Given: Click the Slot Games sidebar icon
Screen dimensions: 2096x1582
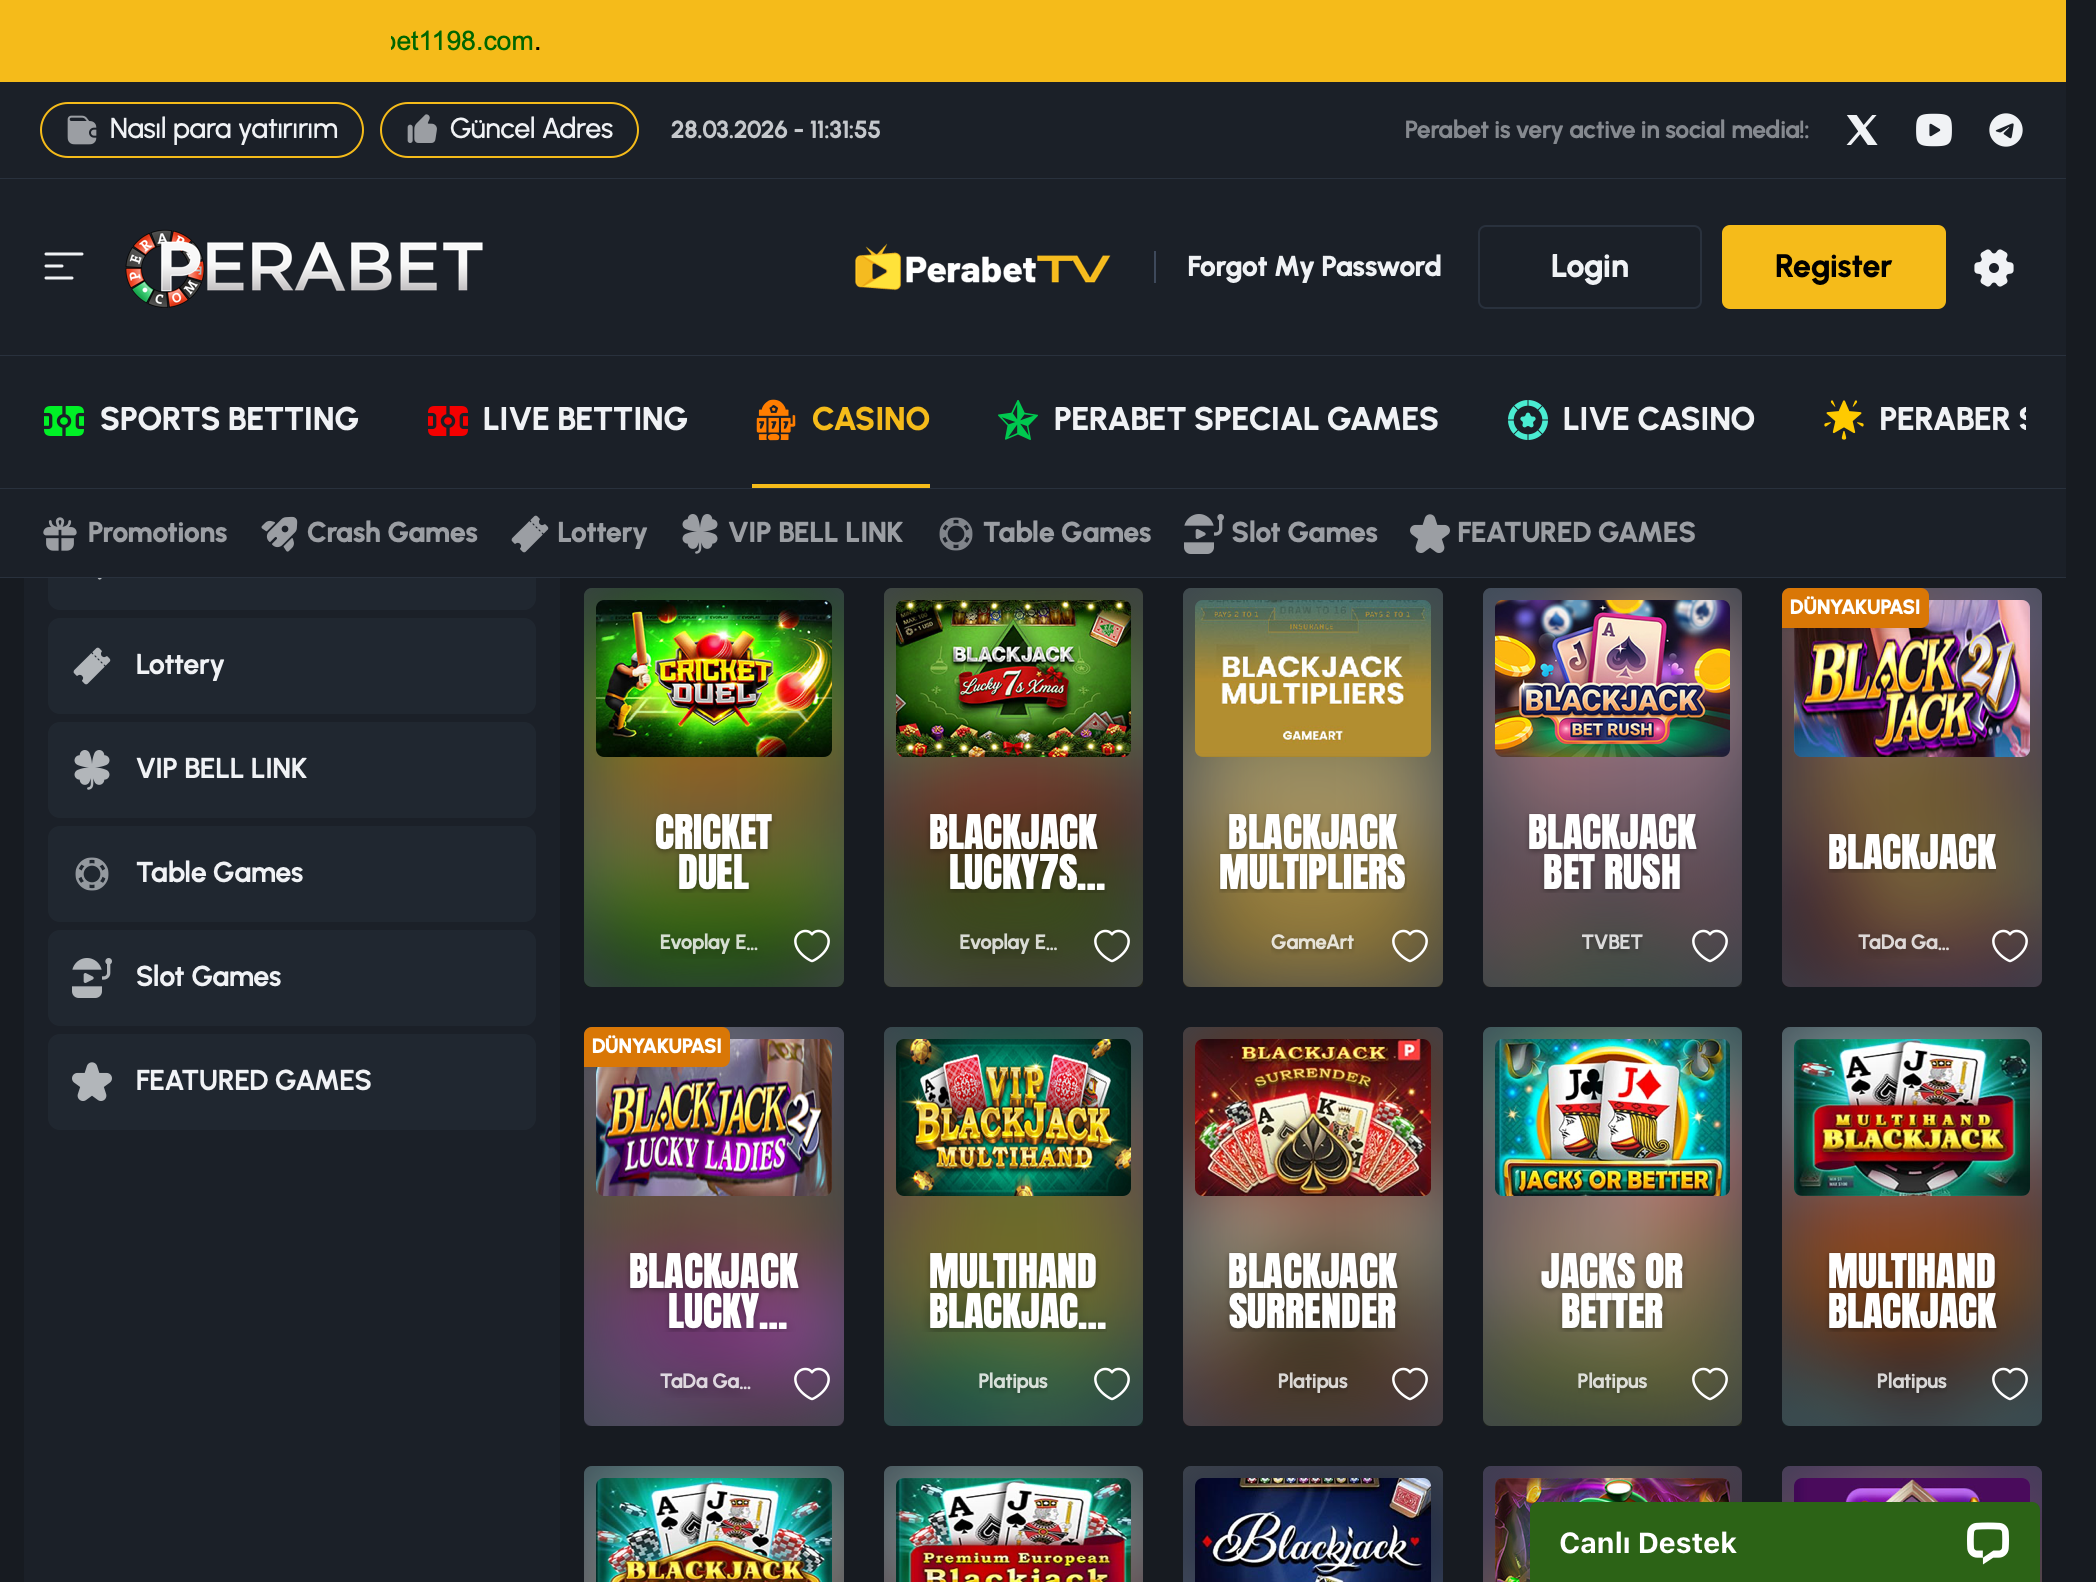Looking at the screenshot, I should pyautogui.click(x=92, y=977).
